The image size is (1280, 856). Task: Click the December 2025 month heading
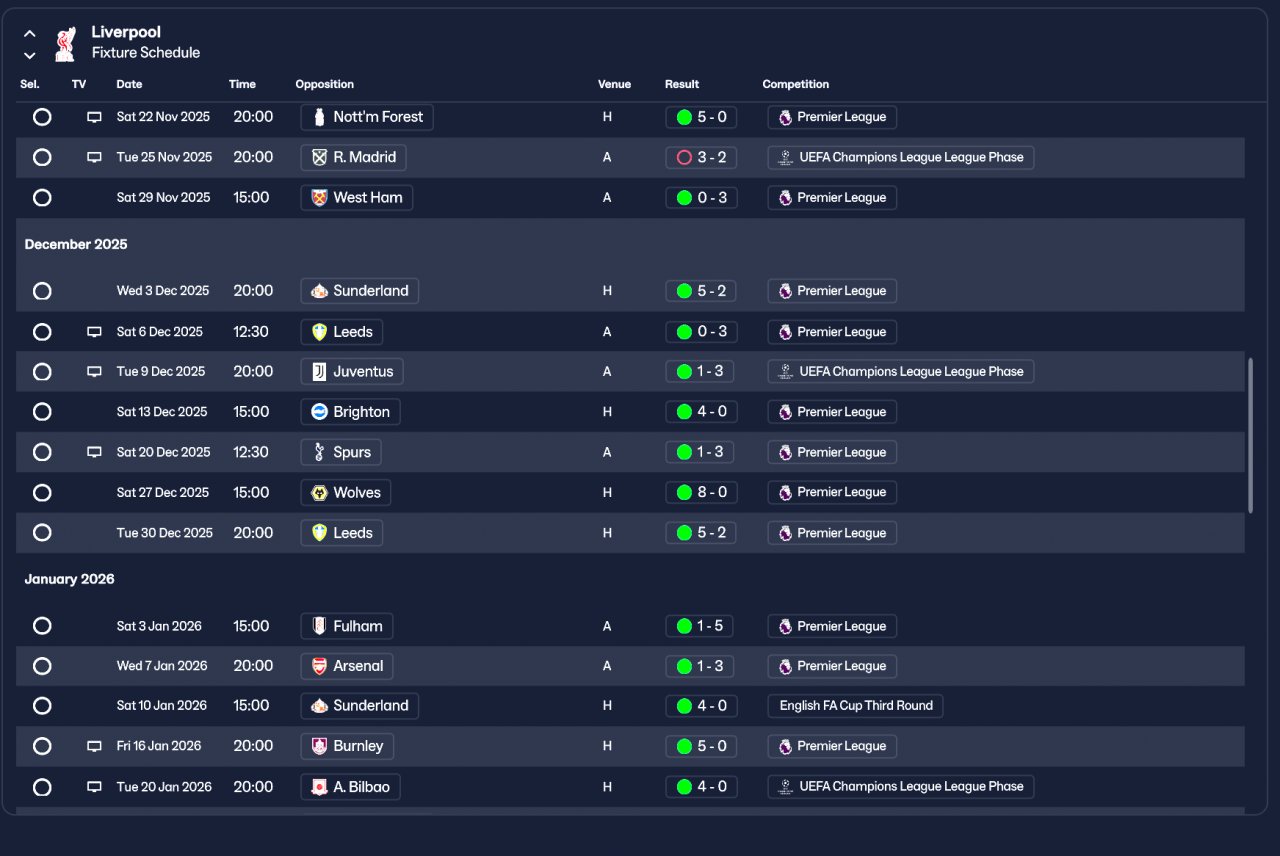[x=76, y=245]
